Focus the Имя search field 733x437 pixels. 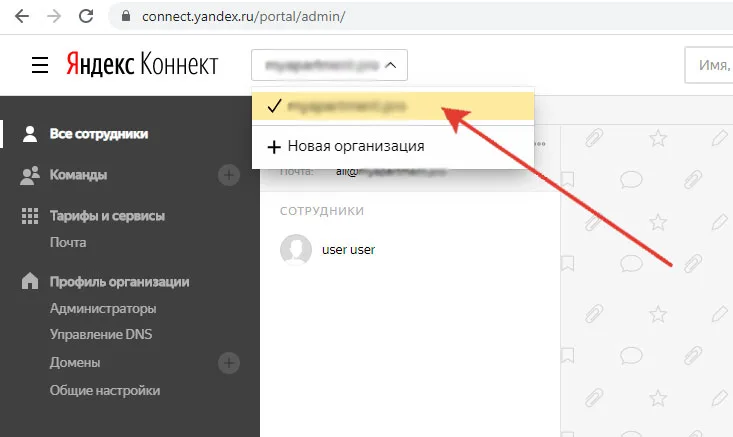point(709,65)
